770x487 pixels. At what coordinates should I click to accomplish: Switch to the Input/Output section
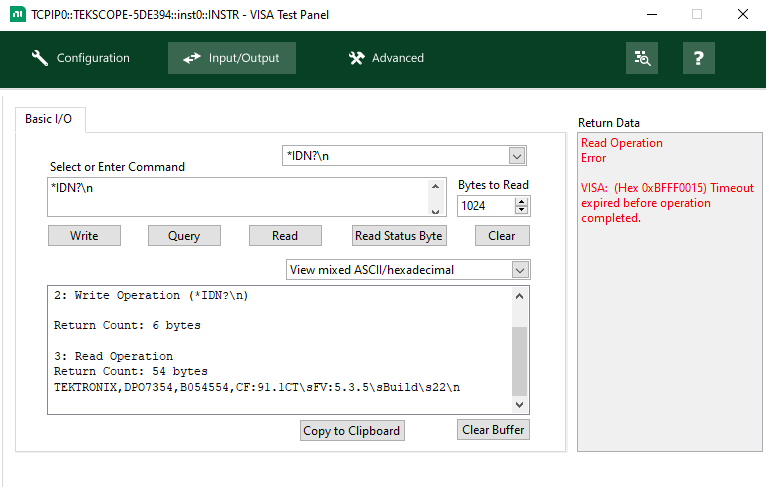coord(232,58)
